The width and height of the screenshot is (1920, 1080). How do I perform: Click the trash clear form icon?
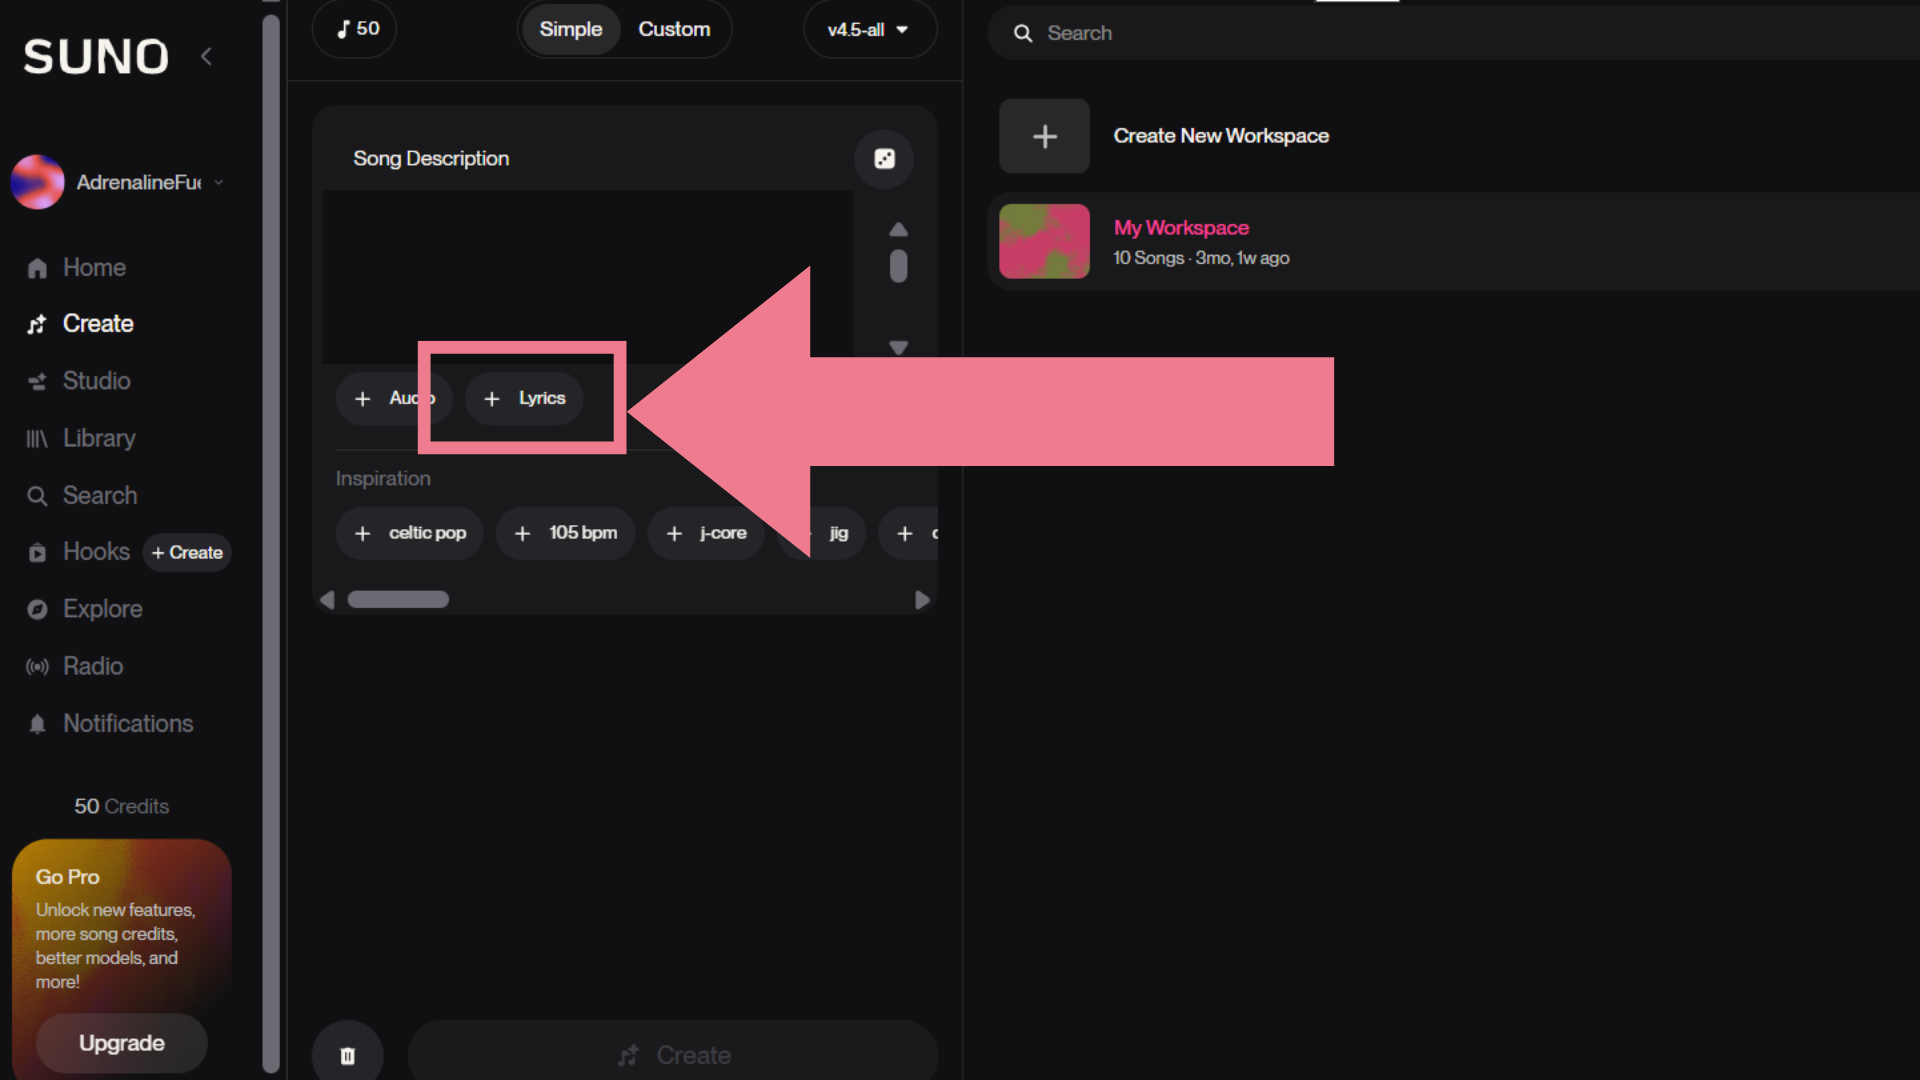(347, 1055)
